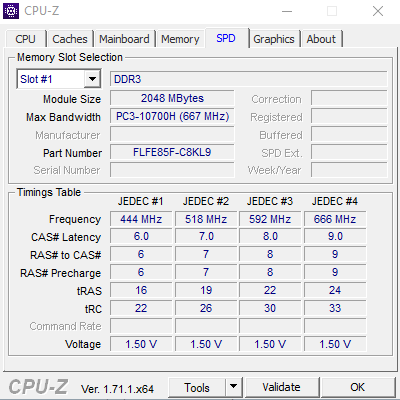Click the empty Serial Number field
The width and height of the screenshot is (400, 400).
pyautogui.click(x=172, y=170)
